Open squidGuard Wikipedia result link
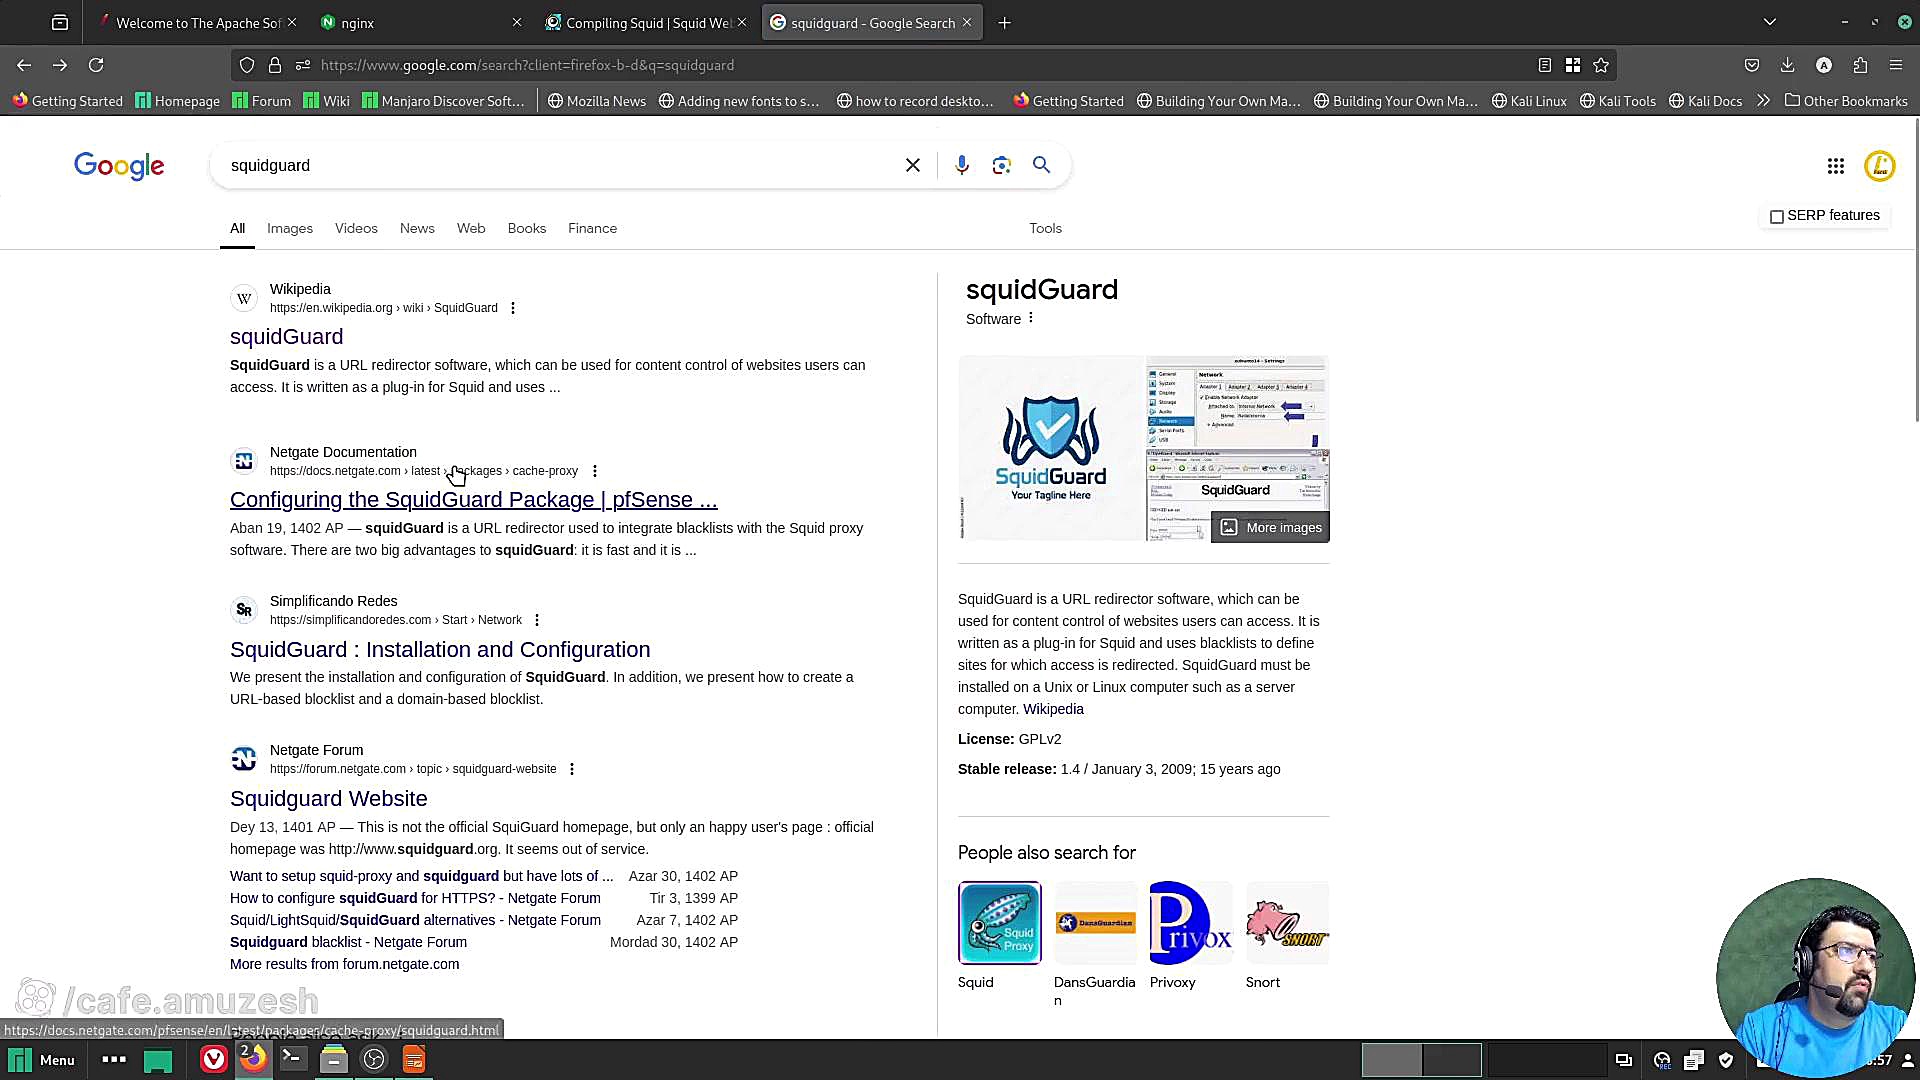 point(287,337)
